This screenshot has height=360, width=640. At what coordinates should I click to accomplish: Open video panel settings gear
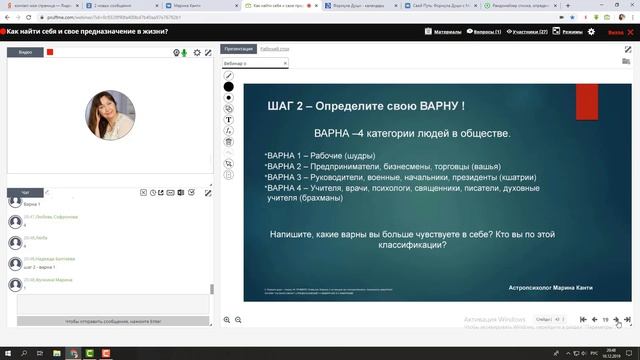[x=197, y=52]
